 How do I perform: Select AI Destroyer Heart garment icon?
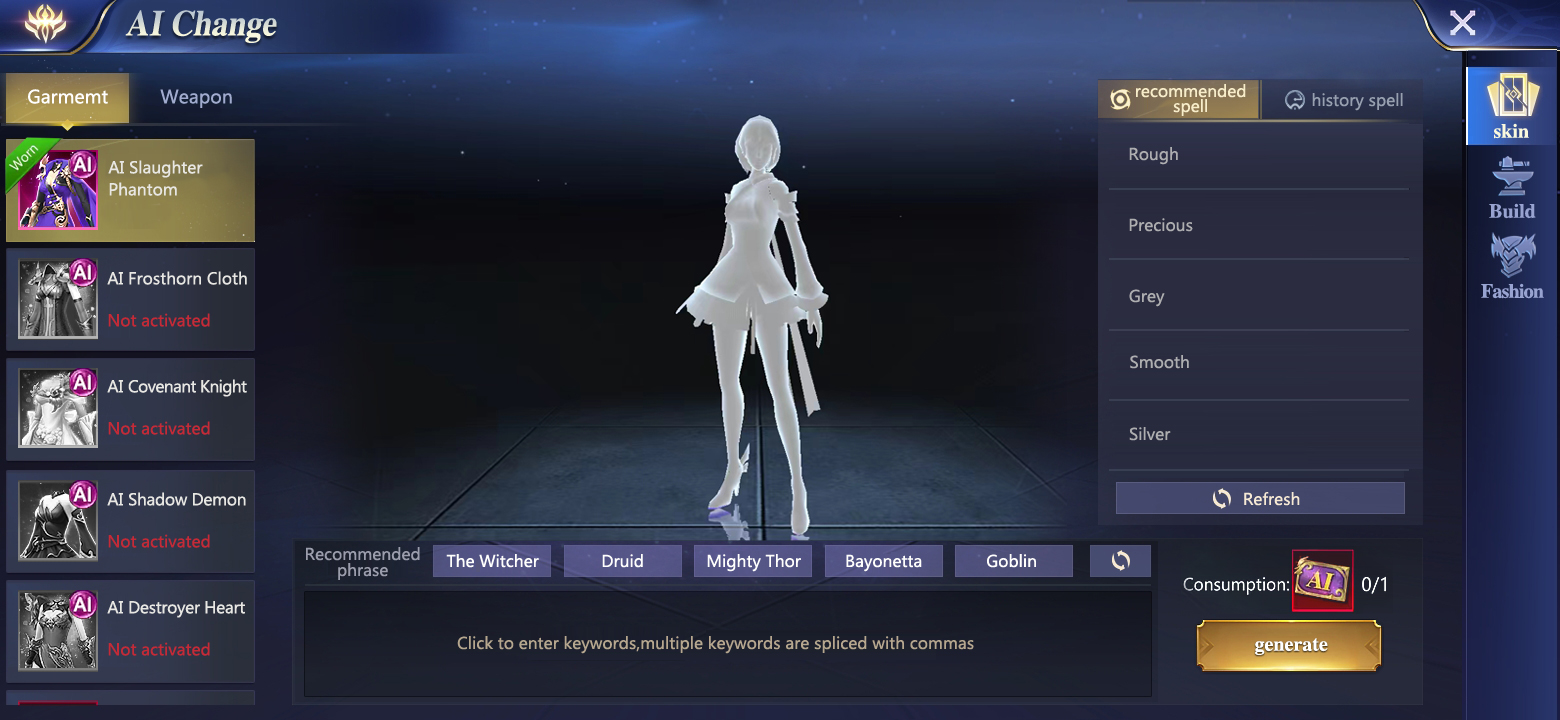[x=58, y=629]
